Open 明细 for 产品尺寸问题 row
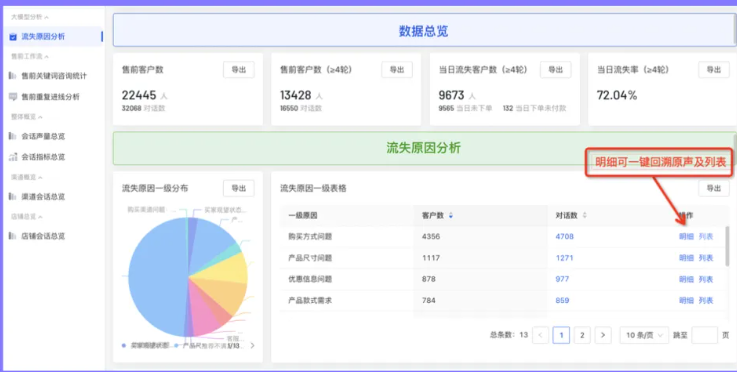This screenshot has height=372, width=737. click(x=686, y=258)
